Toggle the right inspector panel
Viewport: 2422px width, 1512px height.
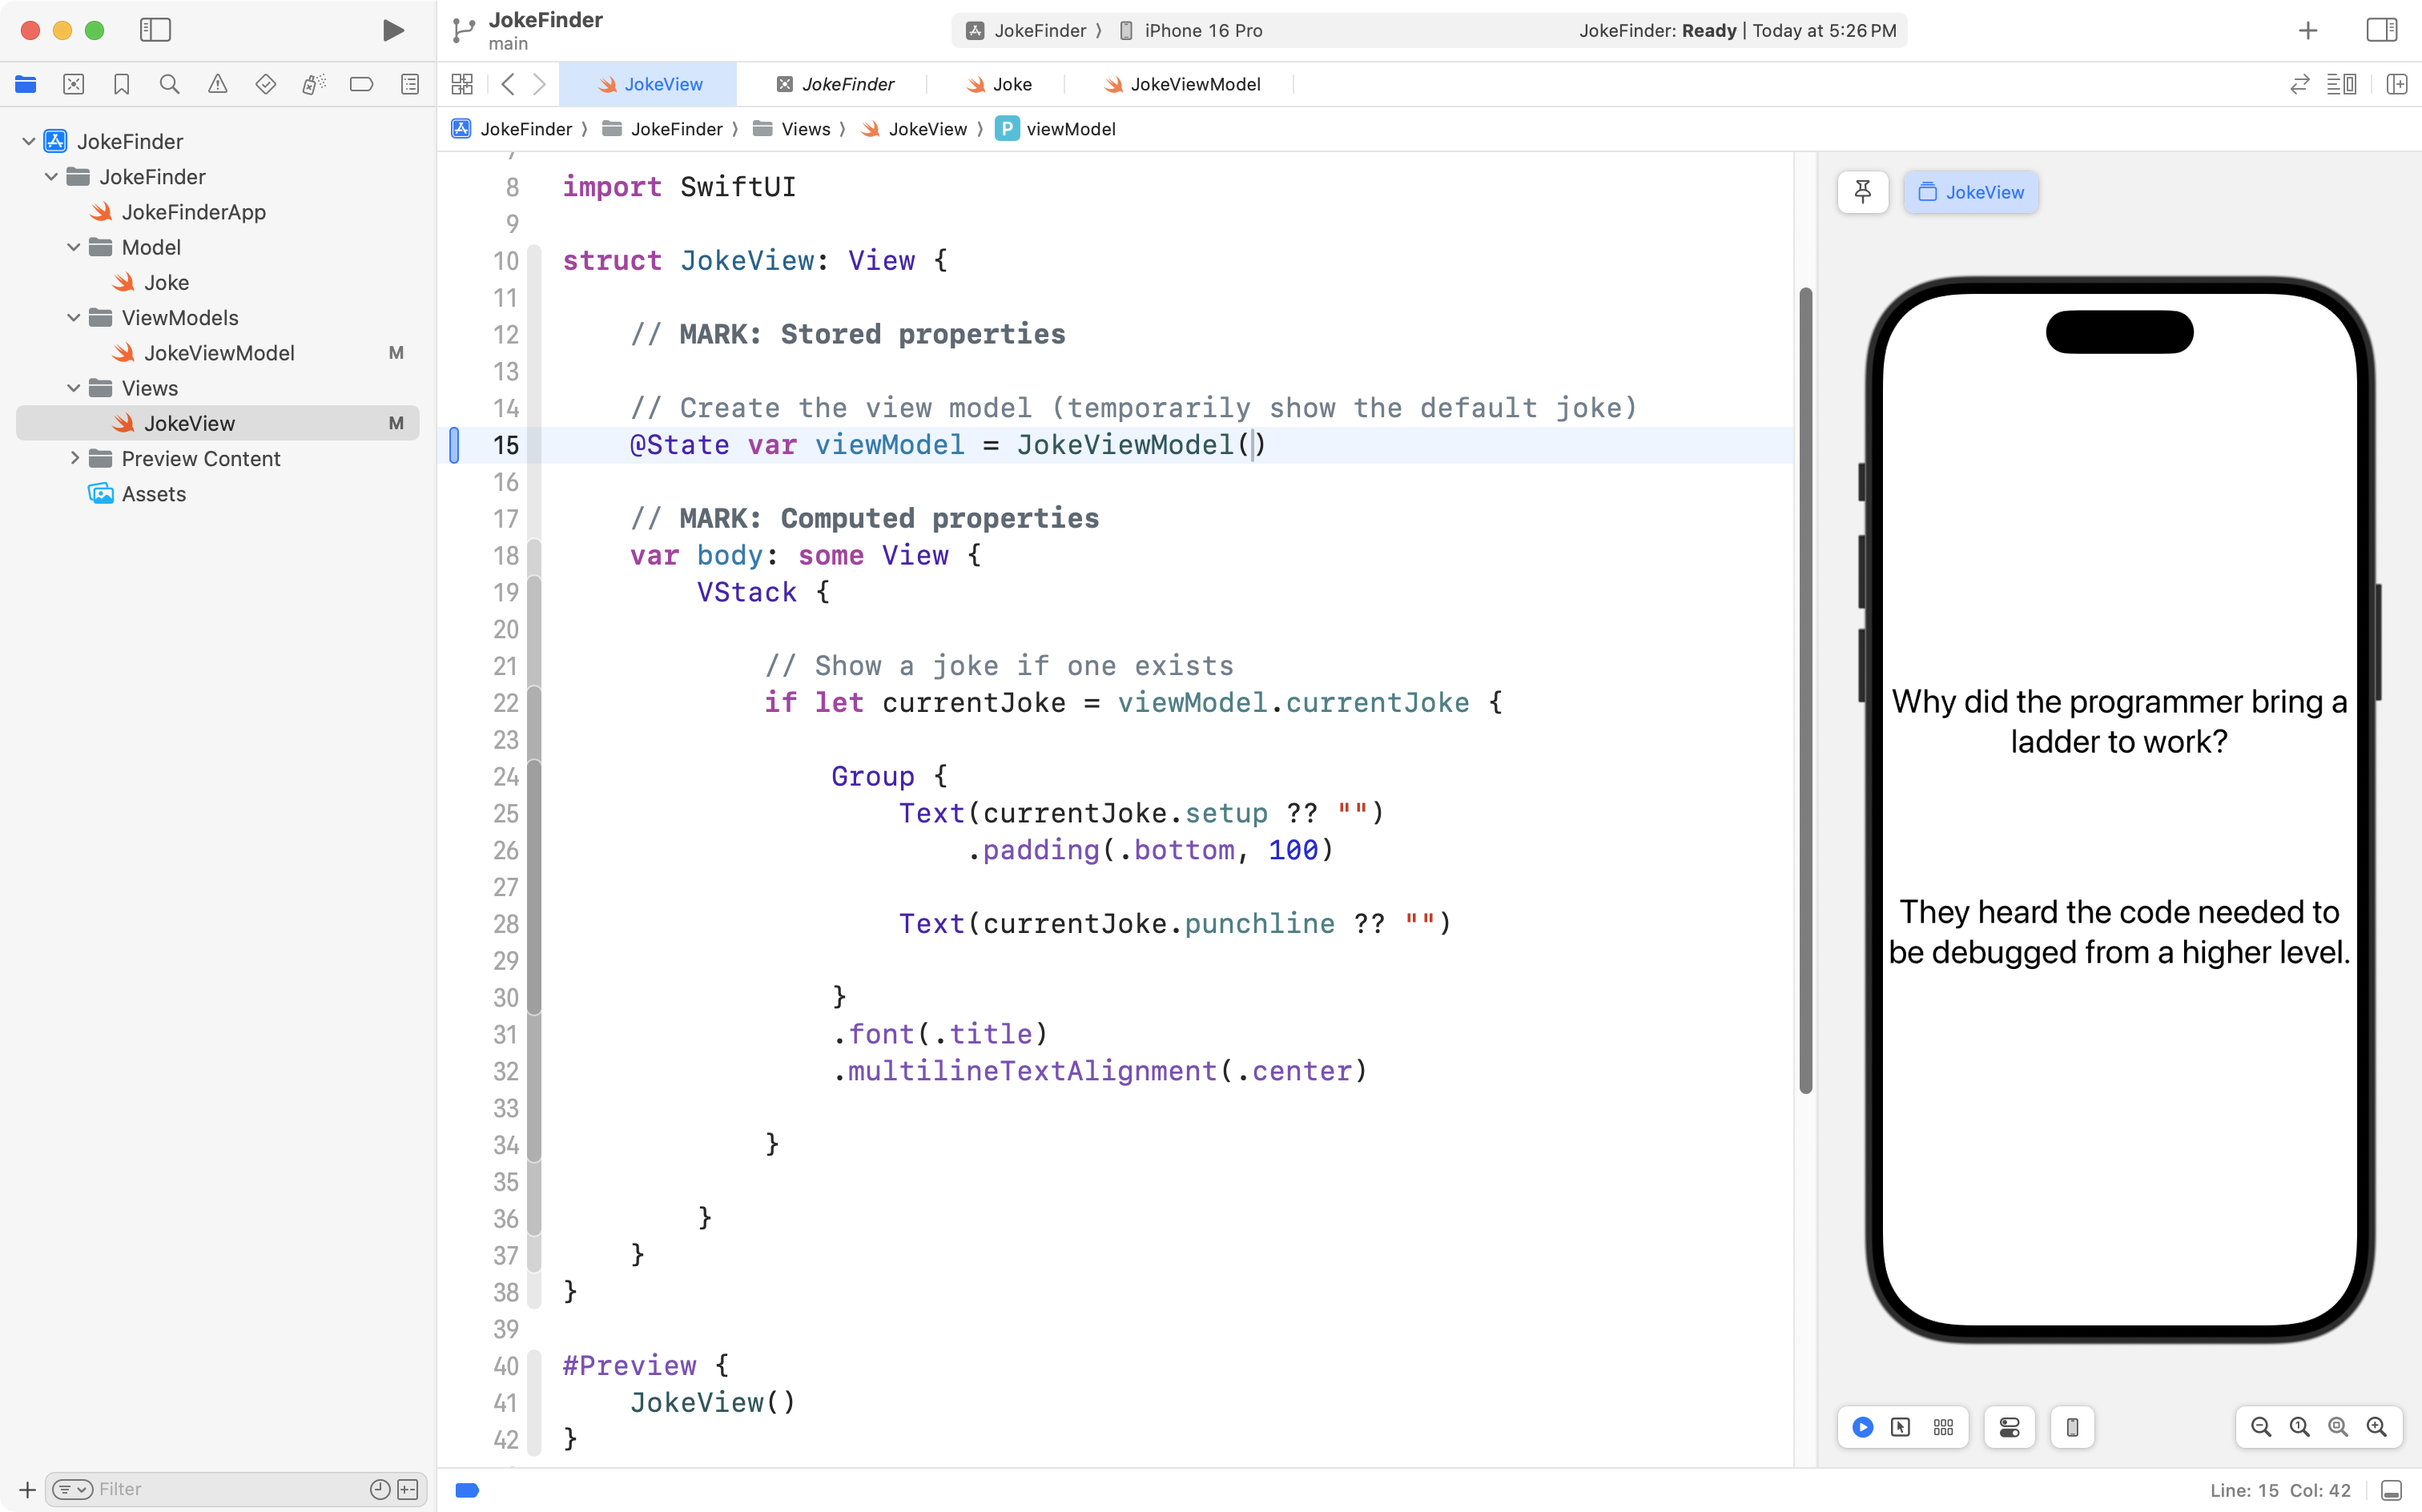tap(2381, 30)
